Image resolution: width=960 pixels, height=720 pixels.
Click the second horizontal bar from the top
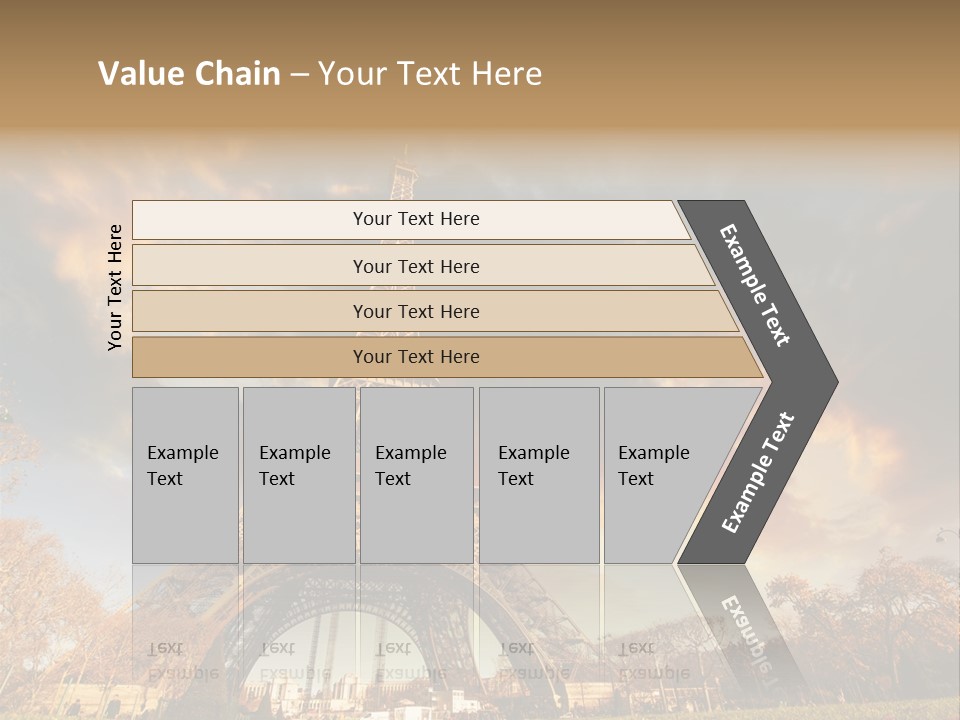coord(416,266)
